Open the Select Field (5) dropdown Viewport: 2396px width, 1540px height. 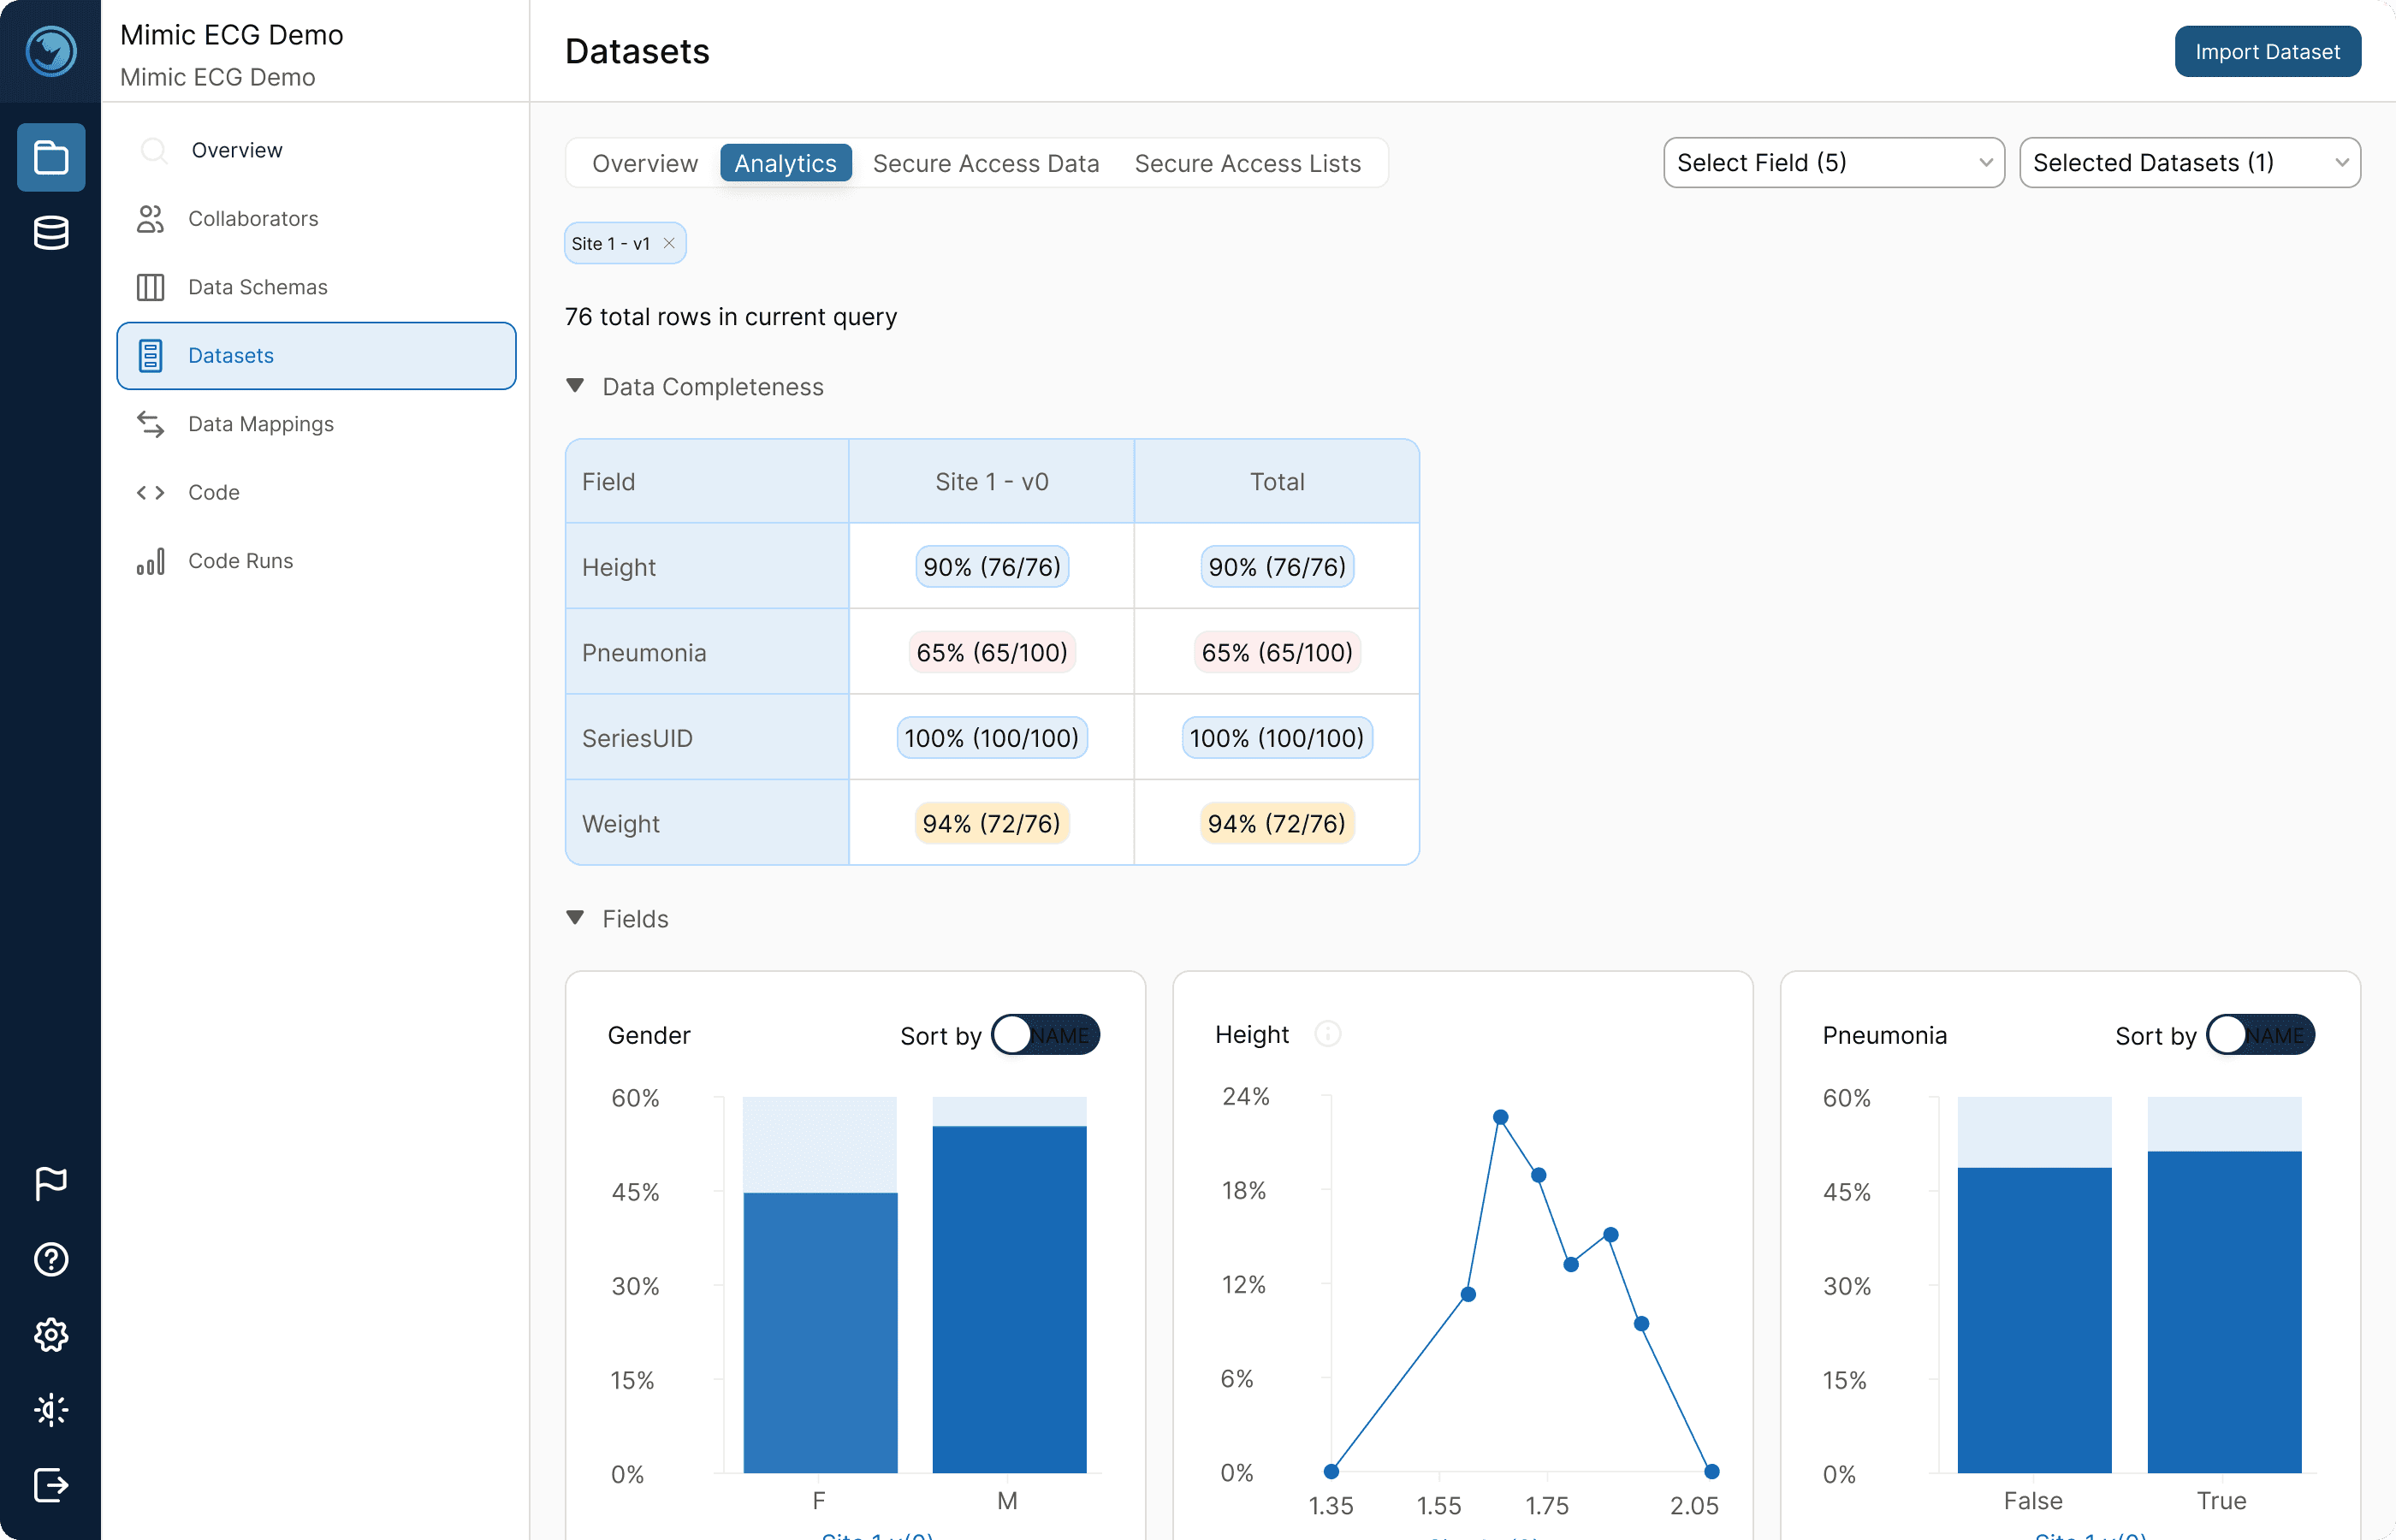click(1833, 162)
